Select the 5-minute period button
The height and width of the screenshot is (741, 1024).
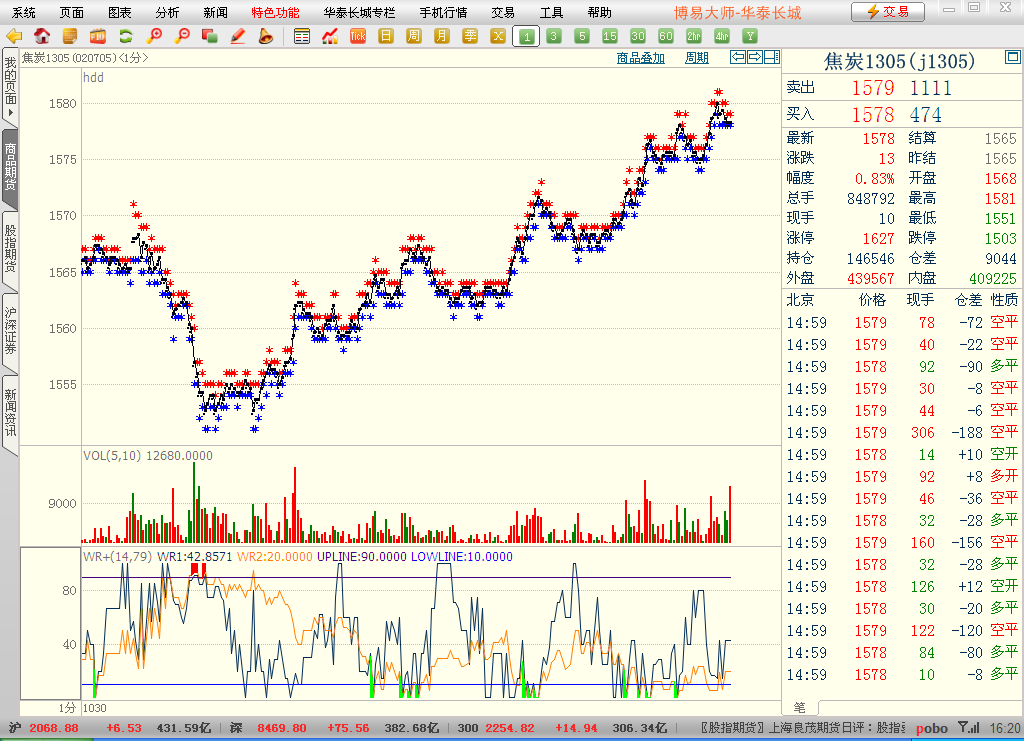pyautogui.click(x=582, y=36)
